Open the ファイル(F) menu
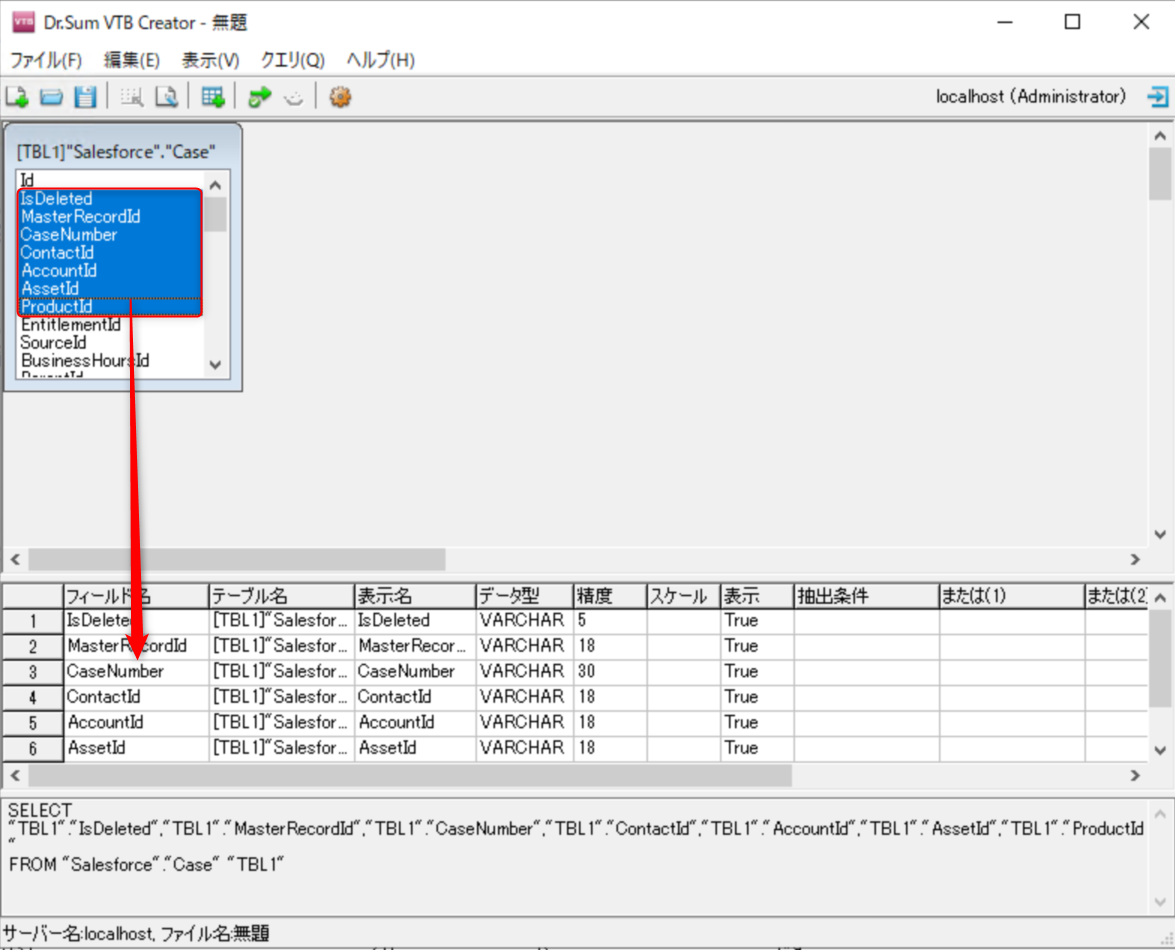The height and width of the screenshot is (950, 1175). [46, 60]
